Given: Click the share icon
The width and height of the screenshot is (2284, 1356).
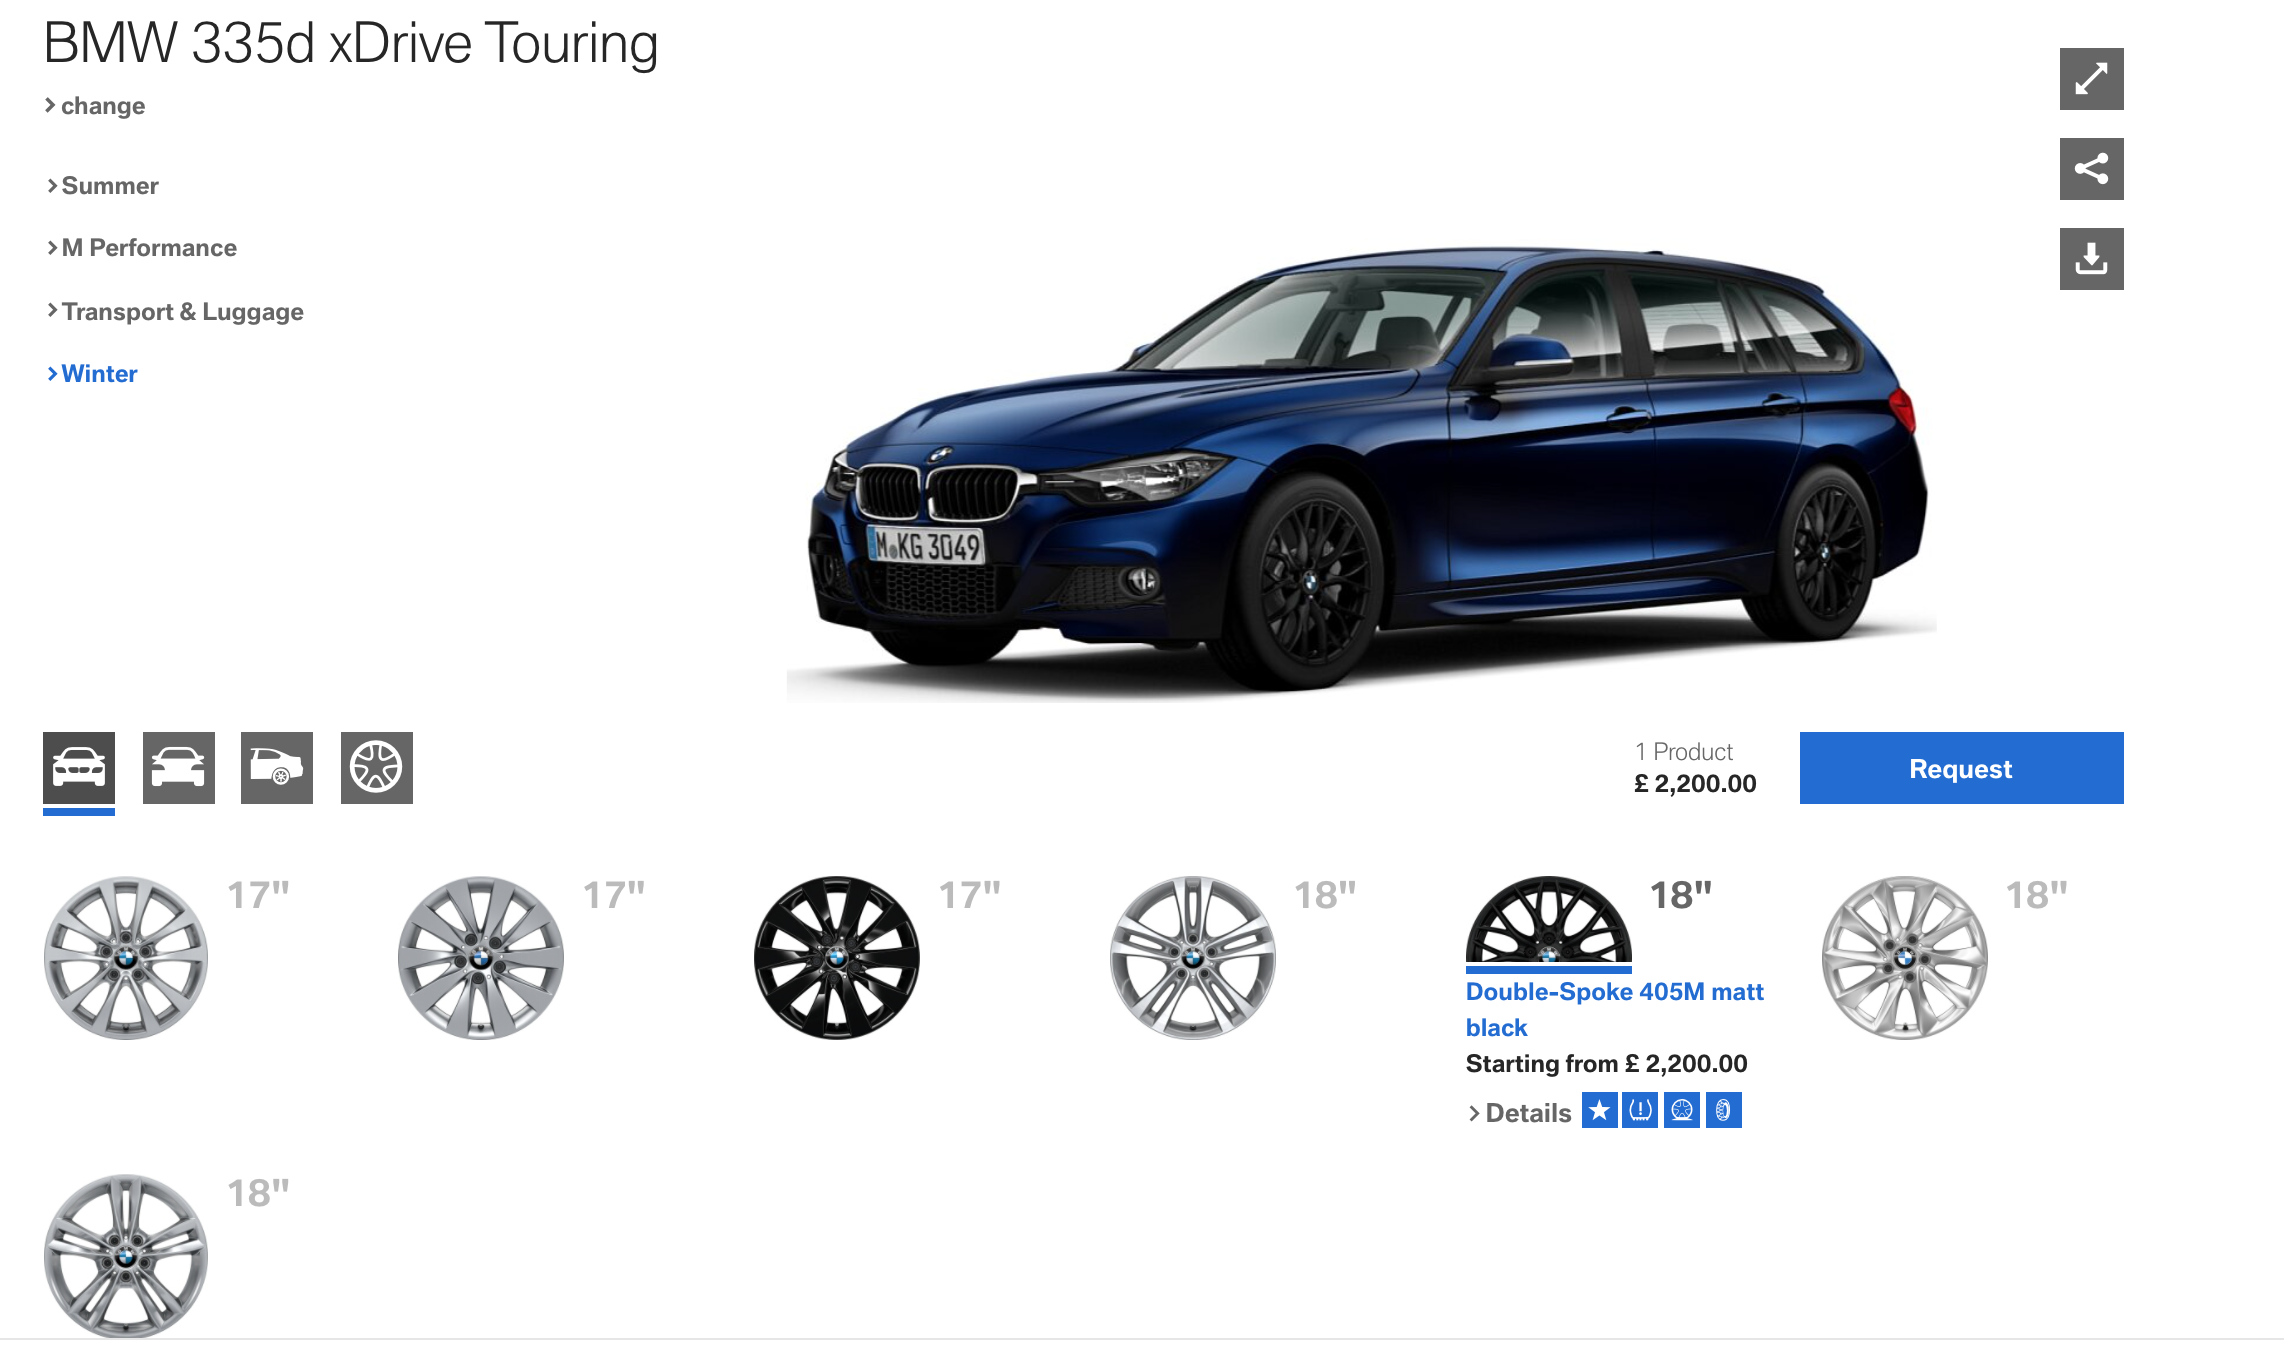Looking at the screenshot, I should (x=2091, y=169).
